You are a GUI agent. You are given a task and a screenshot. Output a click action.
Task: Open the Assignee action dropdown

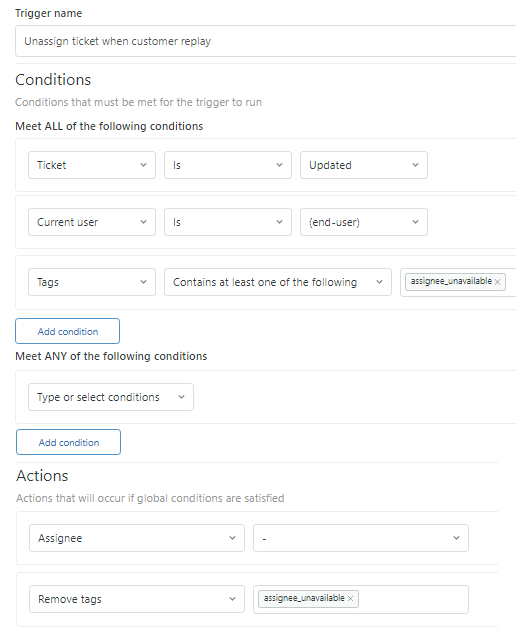click(x=137, y=538)
